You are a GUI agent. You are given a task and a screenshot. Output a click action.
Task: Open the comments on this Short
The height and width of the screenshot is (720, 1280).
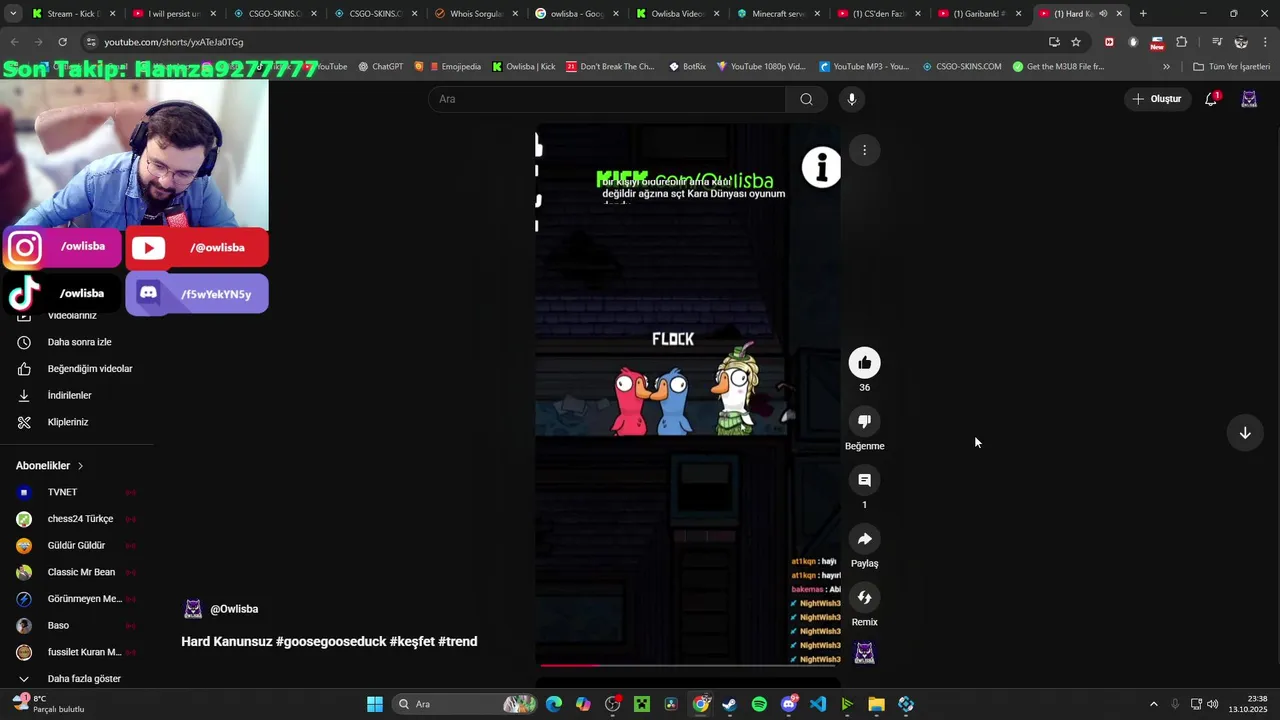point(864,480)
